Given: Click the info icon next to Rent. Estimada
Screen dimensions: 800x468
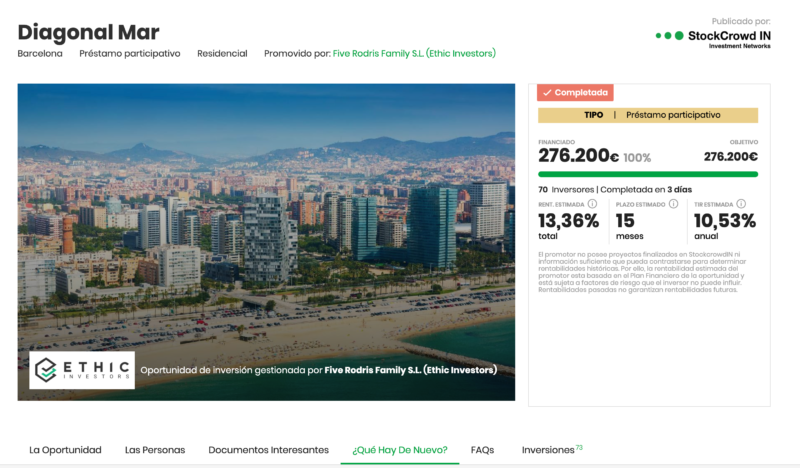Looking at the screenshot, I should [x=592, y=204].
